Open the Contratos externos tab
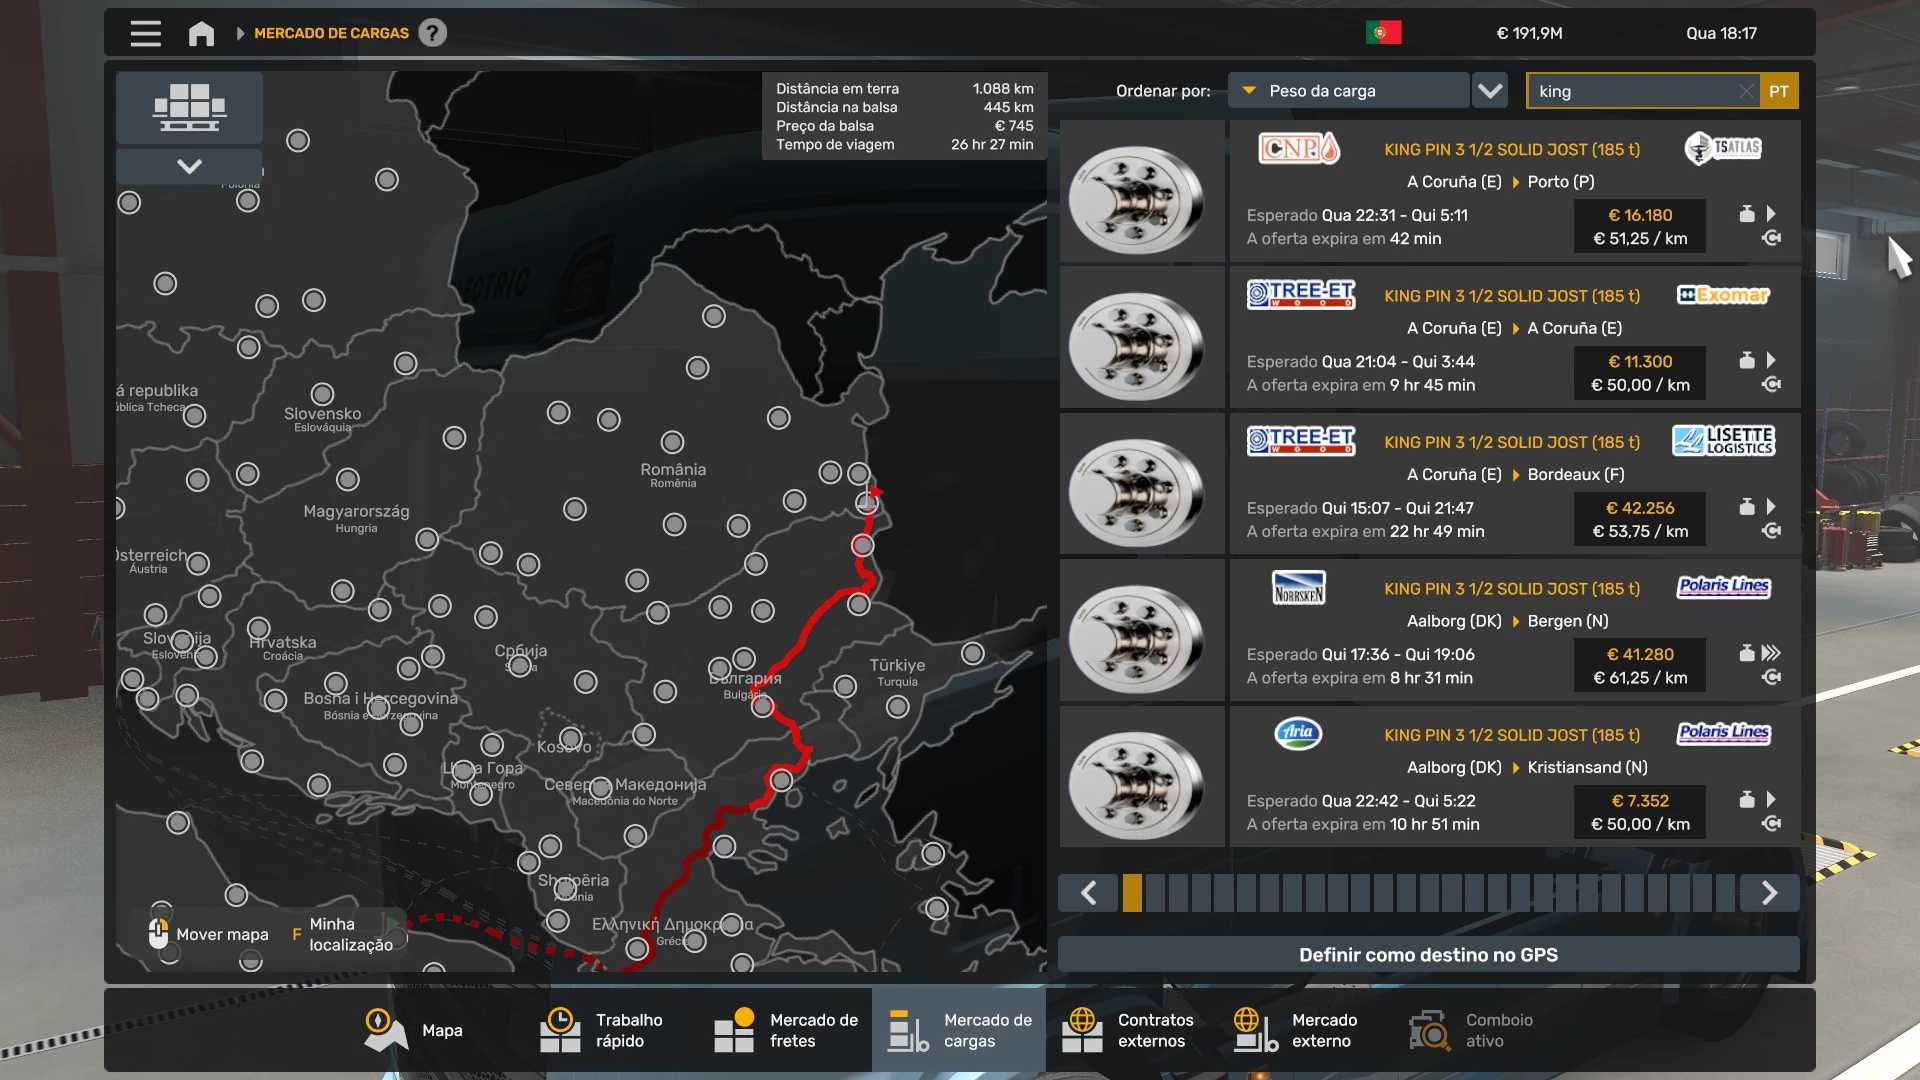This screenshot has width=1920, height=1080. click(1130, 1030)
